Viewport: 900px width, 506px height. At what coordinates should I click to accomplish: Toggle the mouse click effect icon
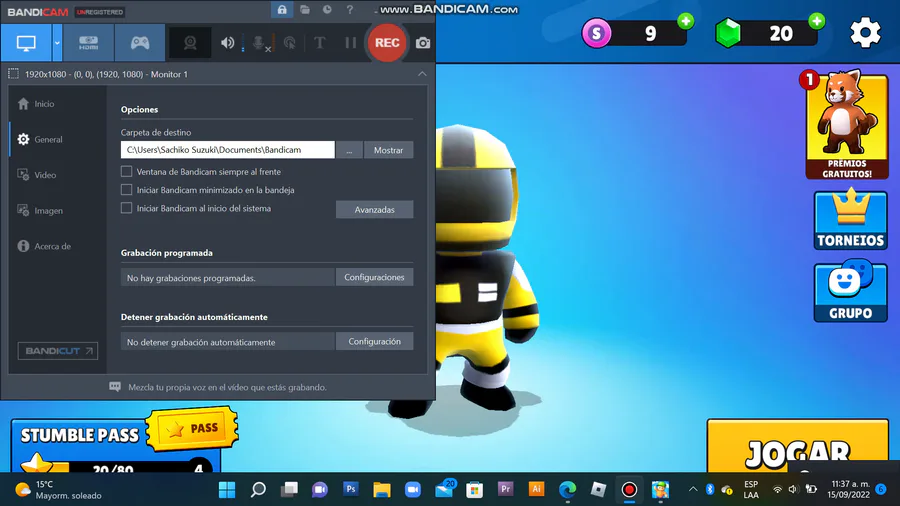(x=290, y=43)
